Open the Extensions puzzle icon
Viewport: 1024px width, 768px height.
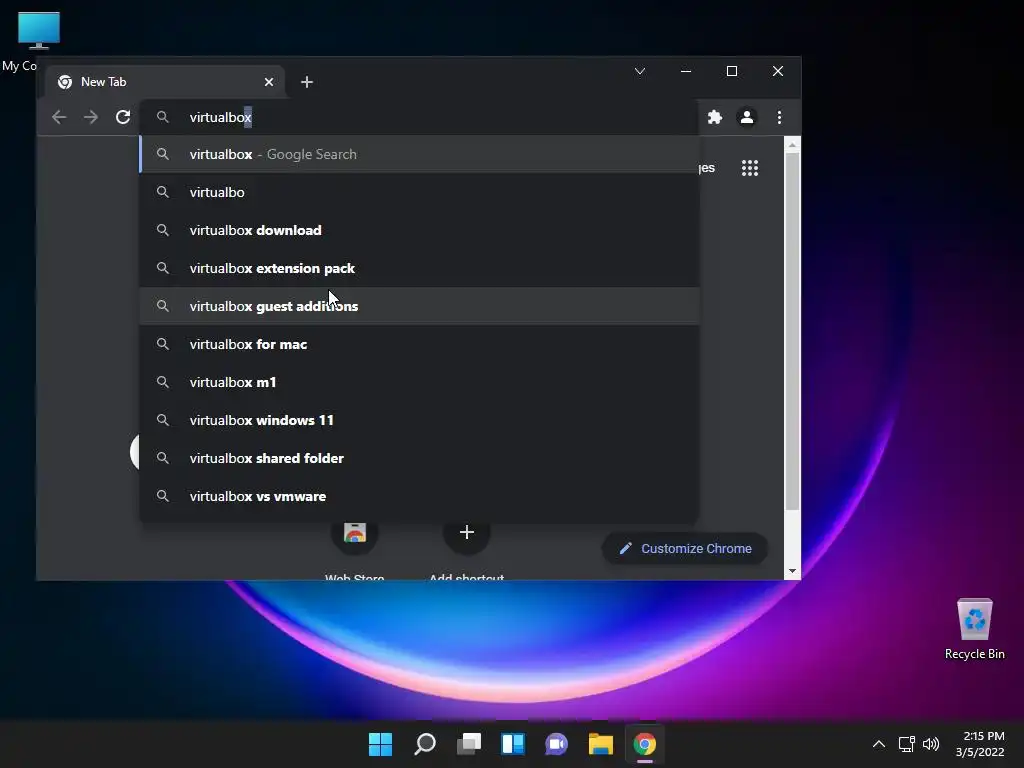pyautogui.click(x=715, y=118)
